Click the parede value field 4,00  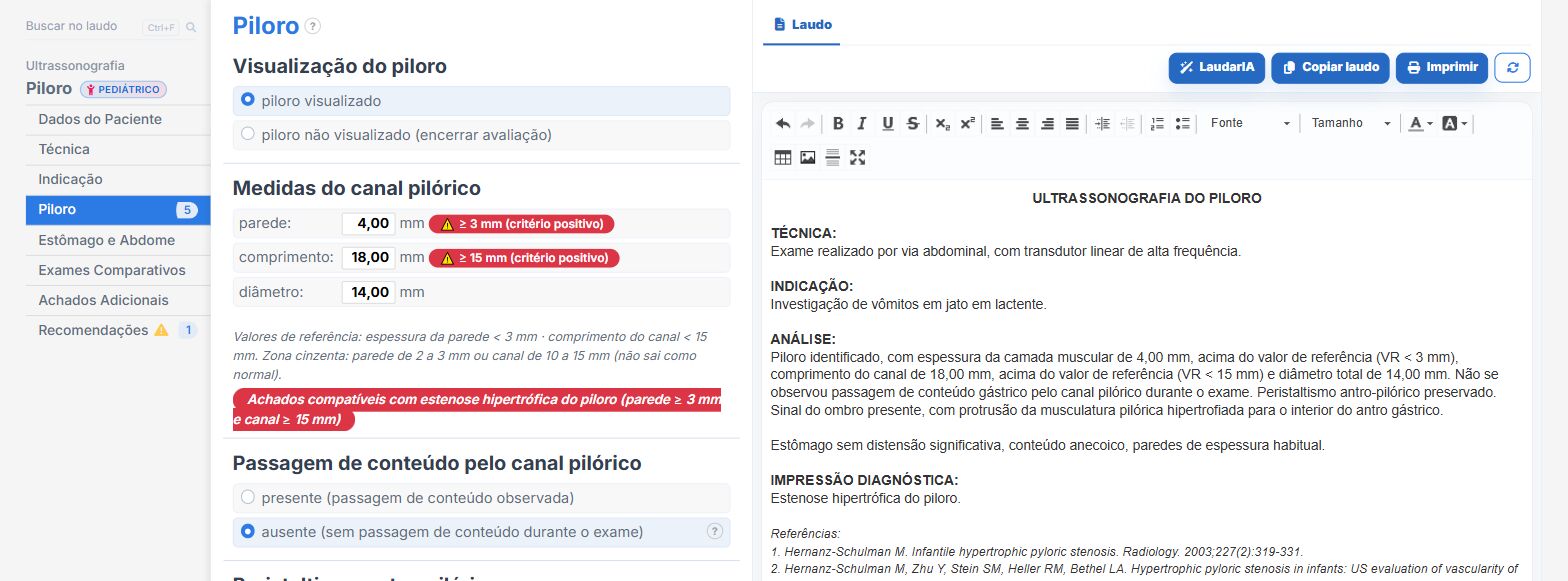pos(368,223)
